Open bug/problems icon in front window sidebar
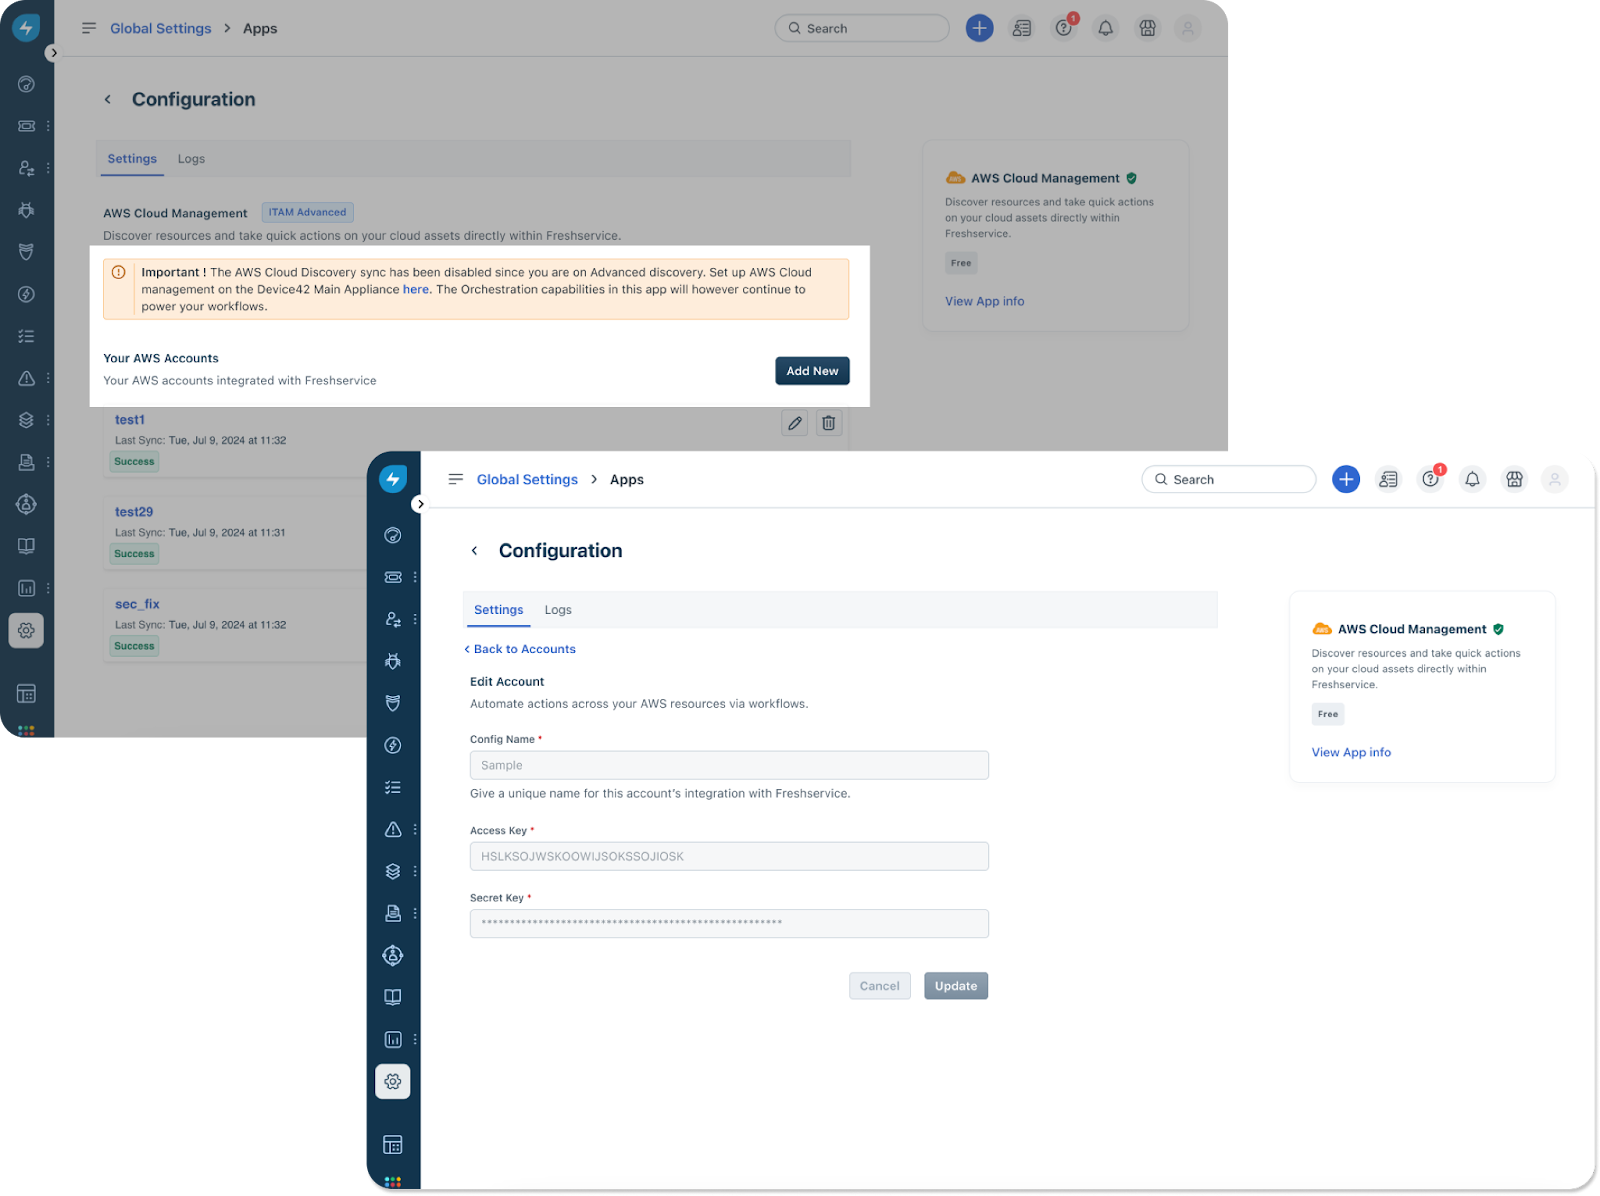 (393, 661)
